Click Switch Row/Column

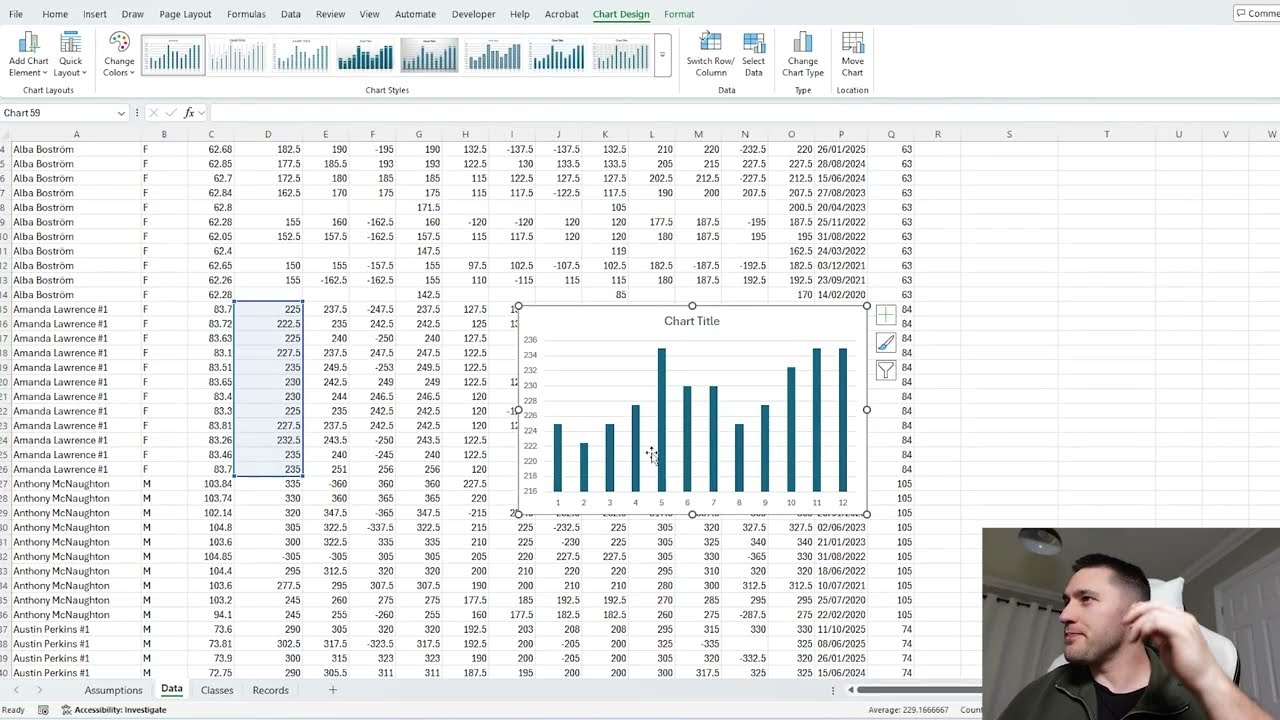click(710, 54)
